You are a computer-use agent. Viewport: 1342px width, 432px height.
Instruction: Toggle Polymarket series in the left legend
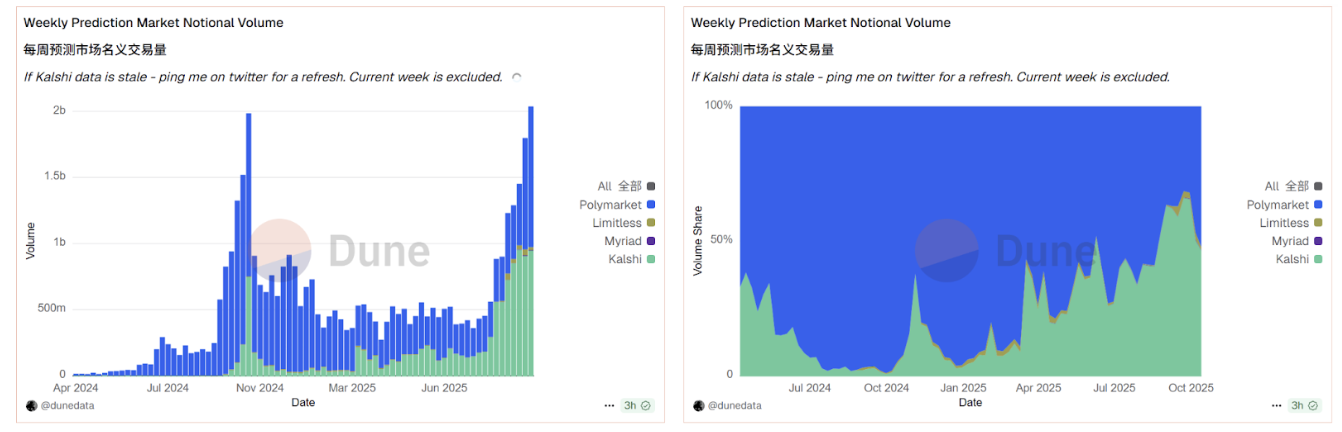(610, 205)
